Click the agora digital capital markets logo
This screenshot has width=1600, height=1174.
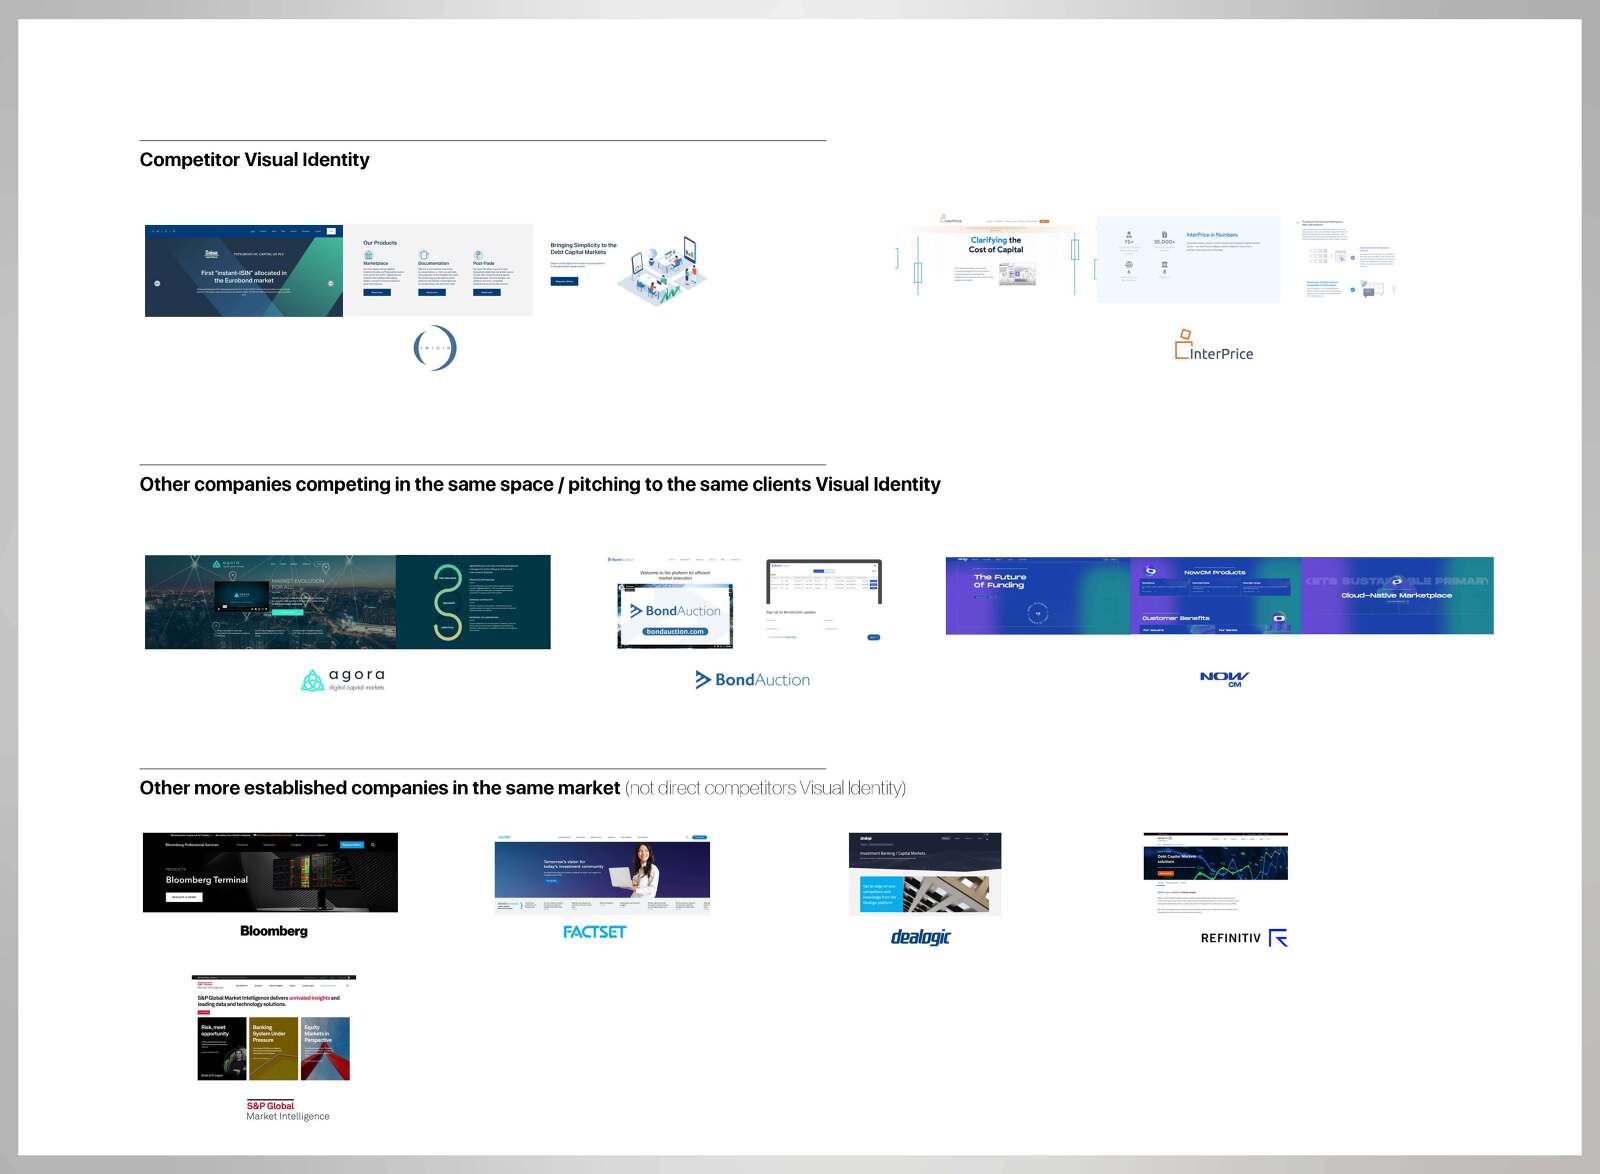343,680
